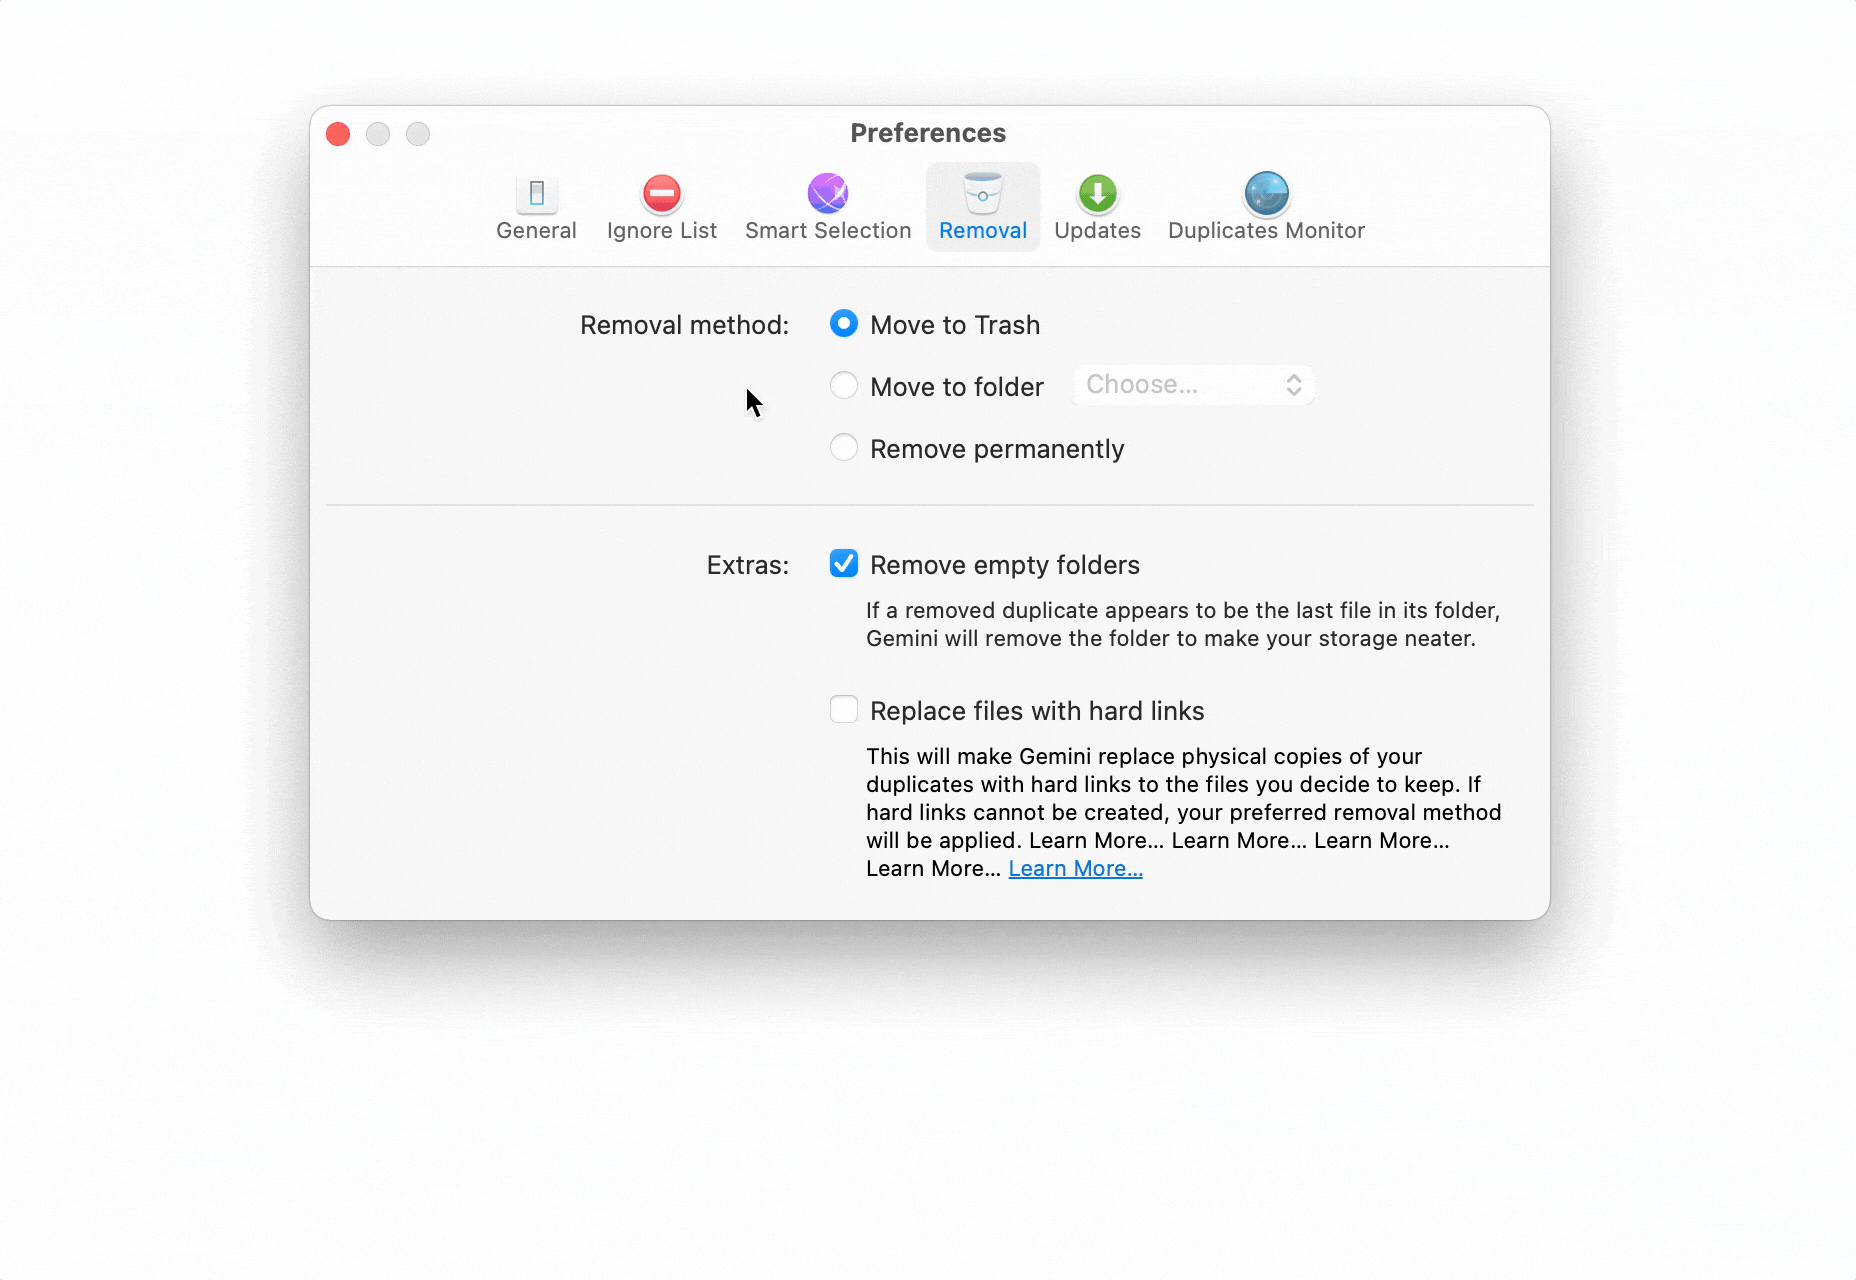The image size is (1856, 1280).
Task: Select the Move to folder radio button
Action: 844,386
